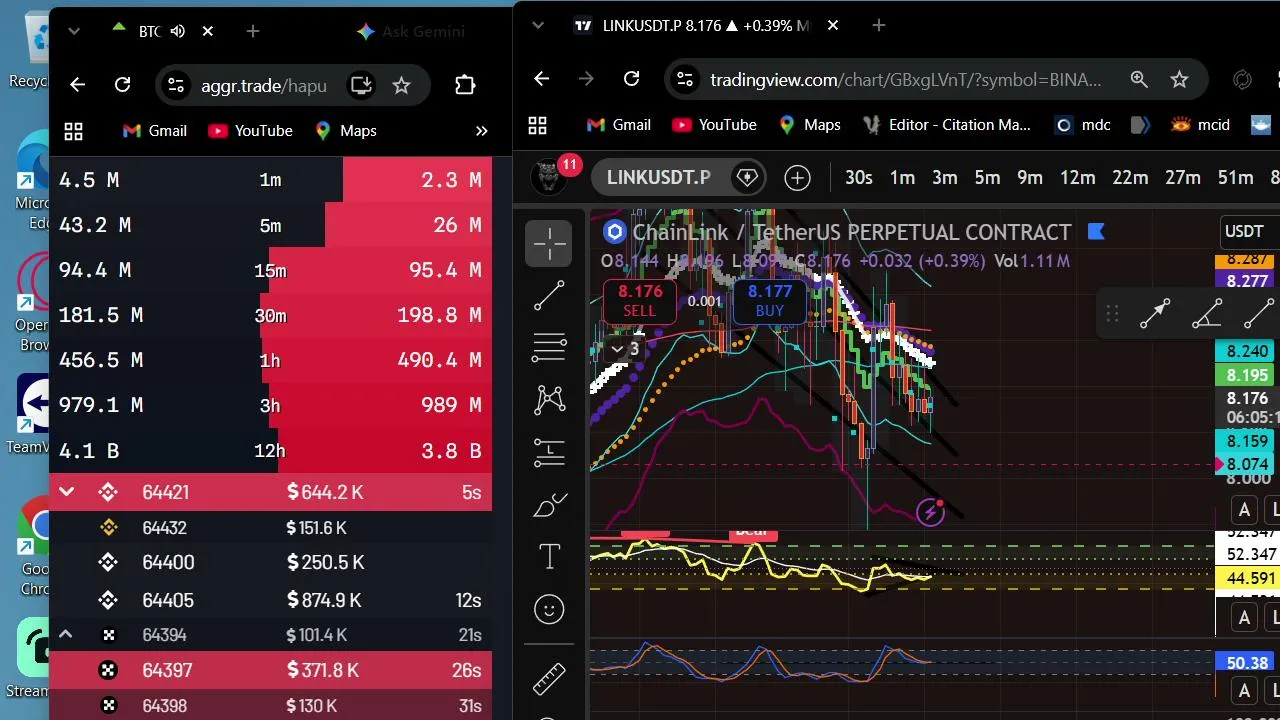Click the SELL 8.176 button
The image size is (1280, 720).
[x=640, y=300]
